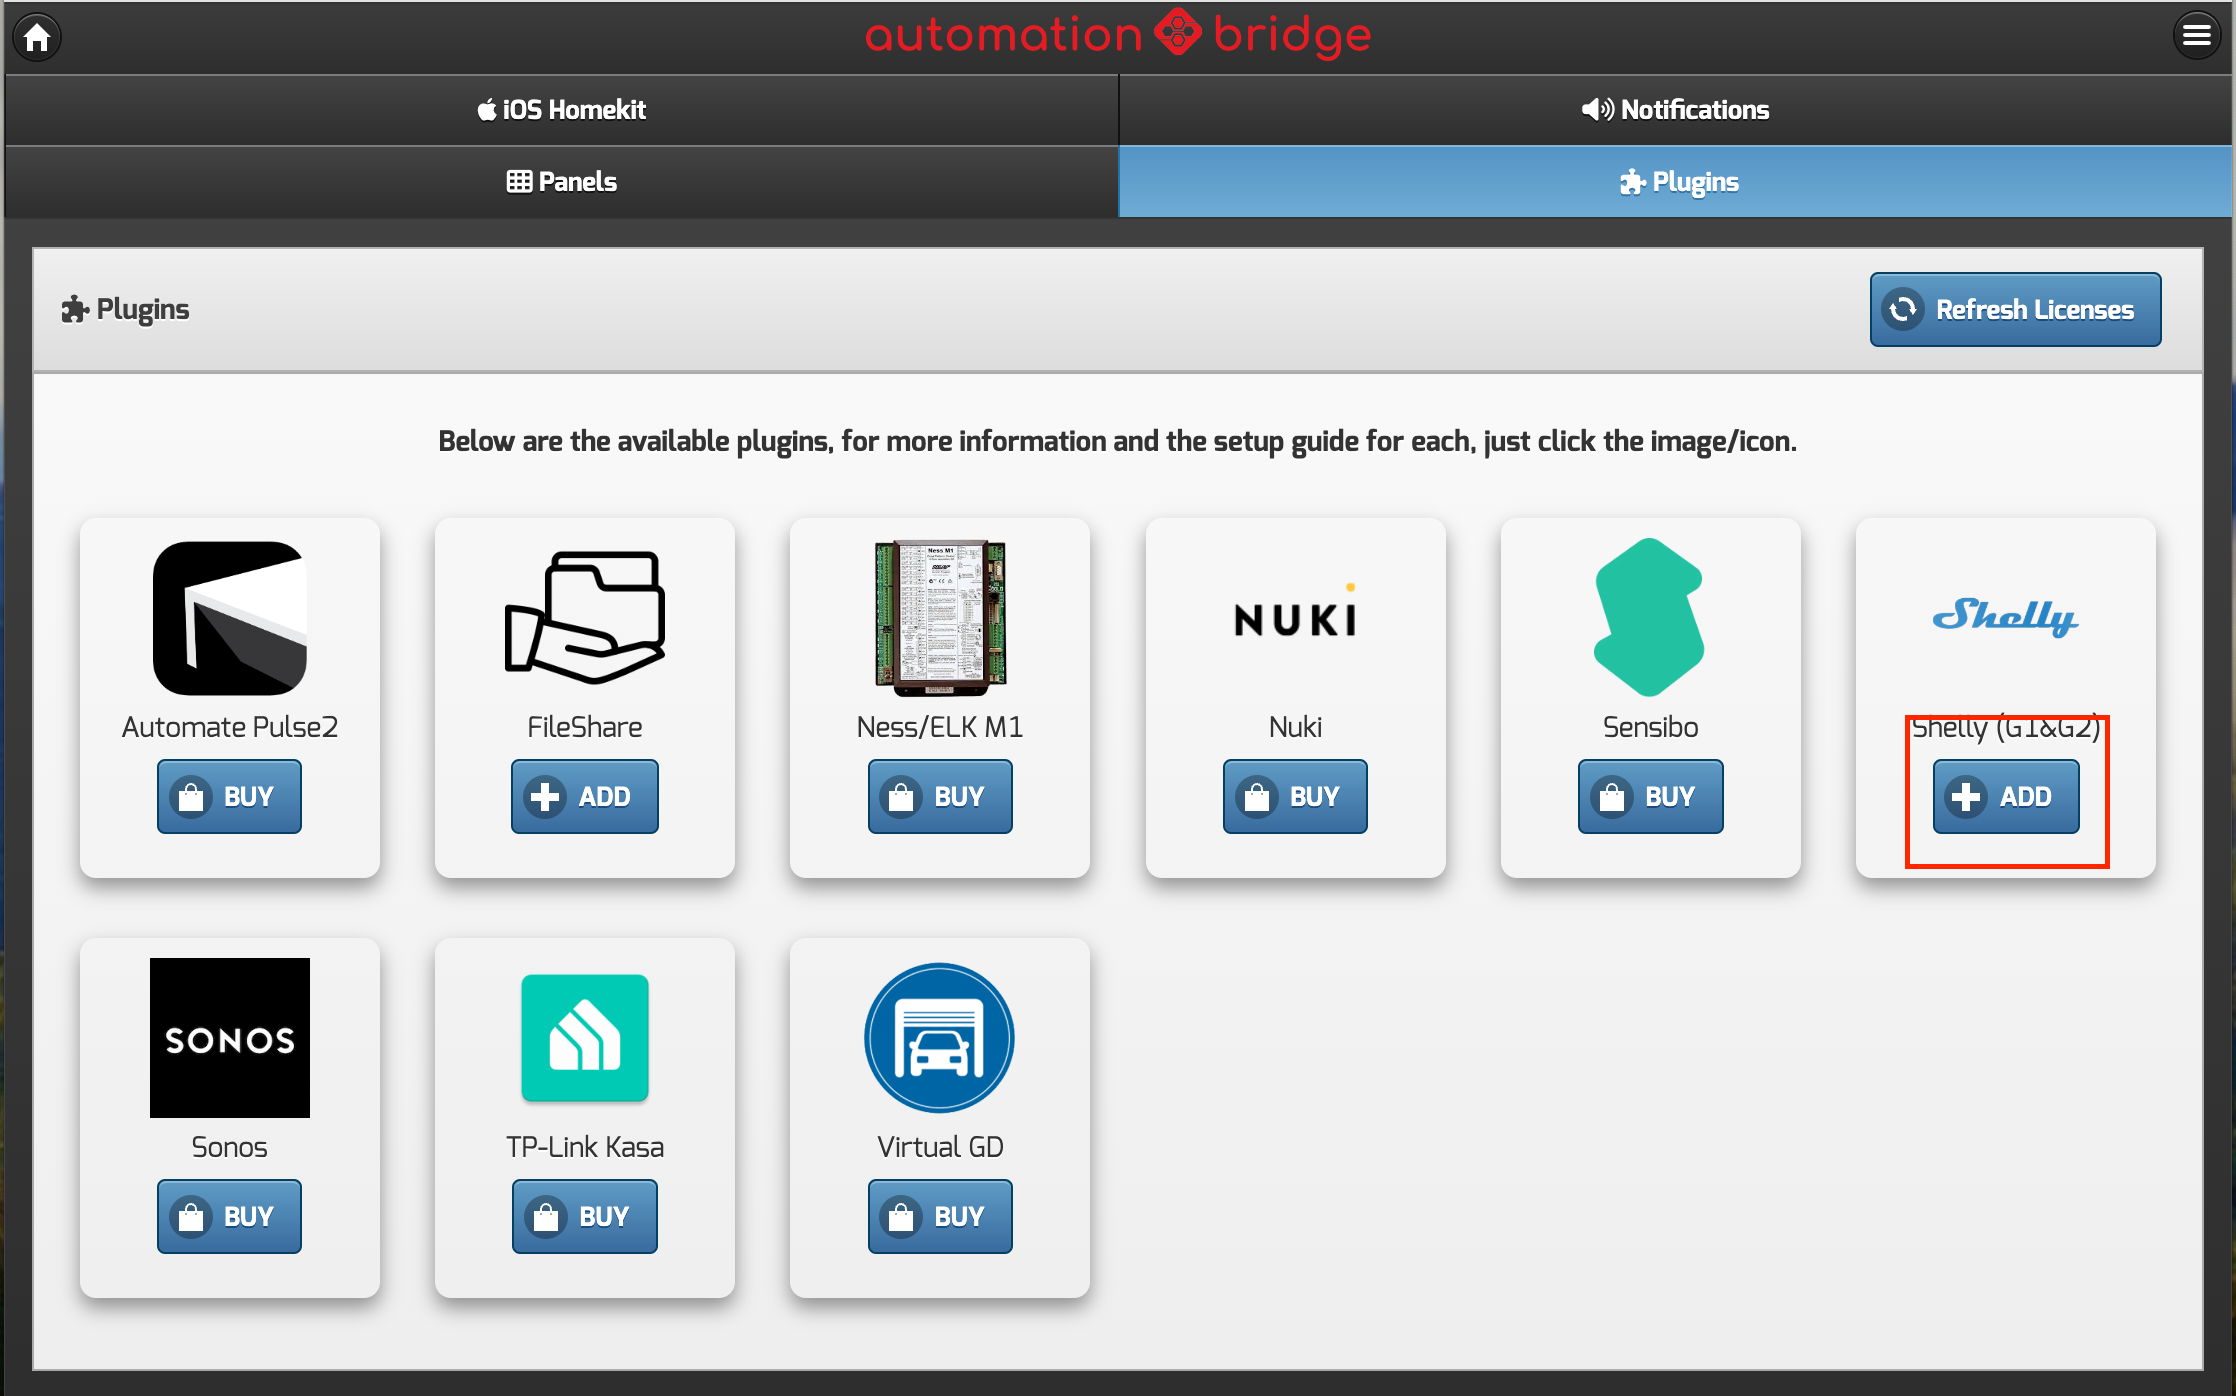The height and width of the screenshot is (1396, 2236).
Task: Open the Sonos logo setup guide
Action: [x=229, y=1038]
